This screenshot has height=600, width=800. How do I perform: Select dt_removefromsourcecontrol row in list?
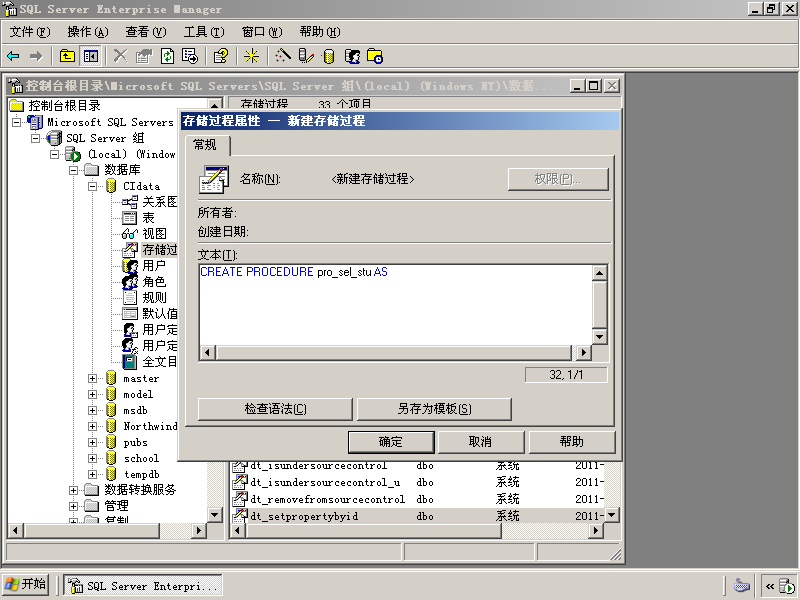418,499
